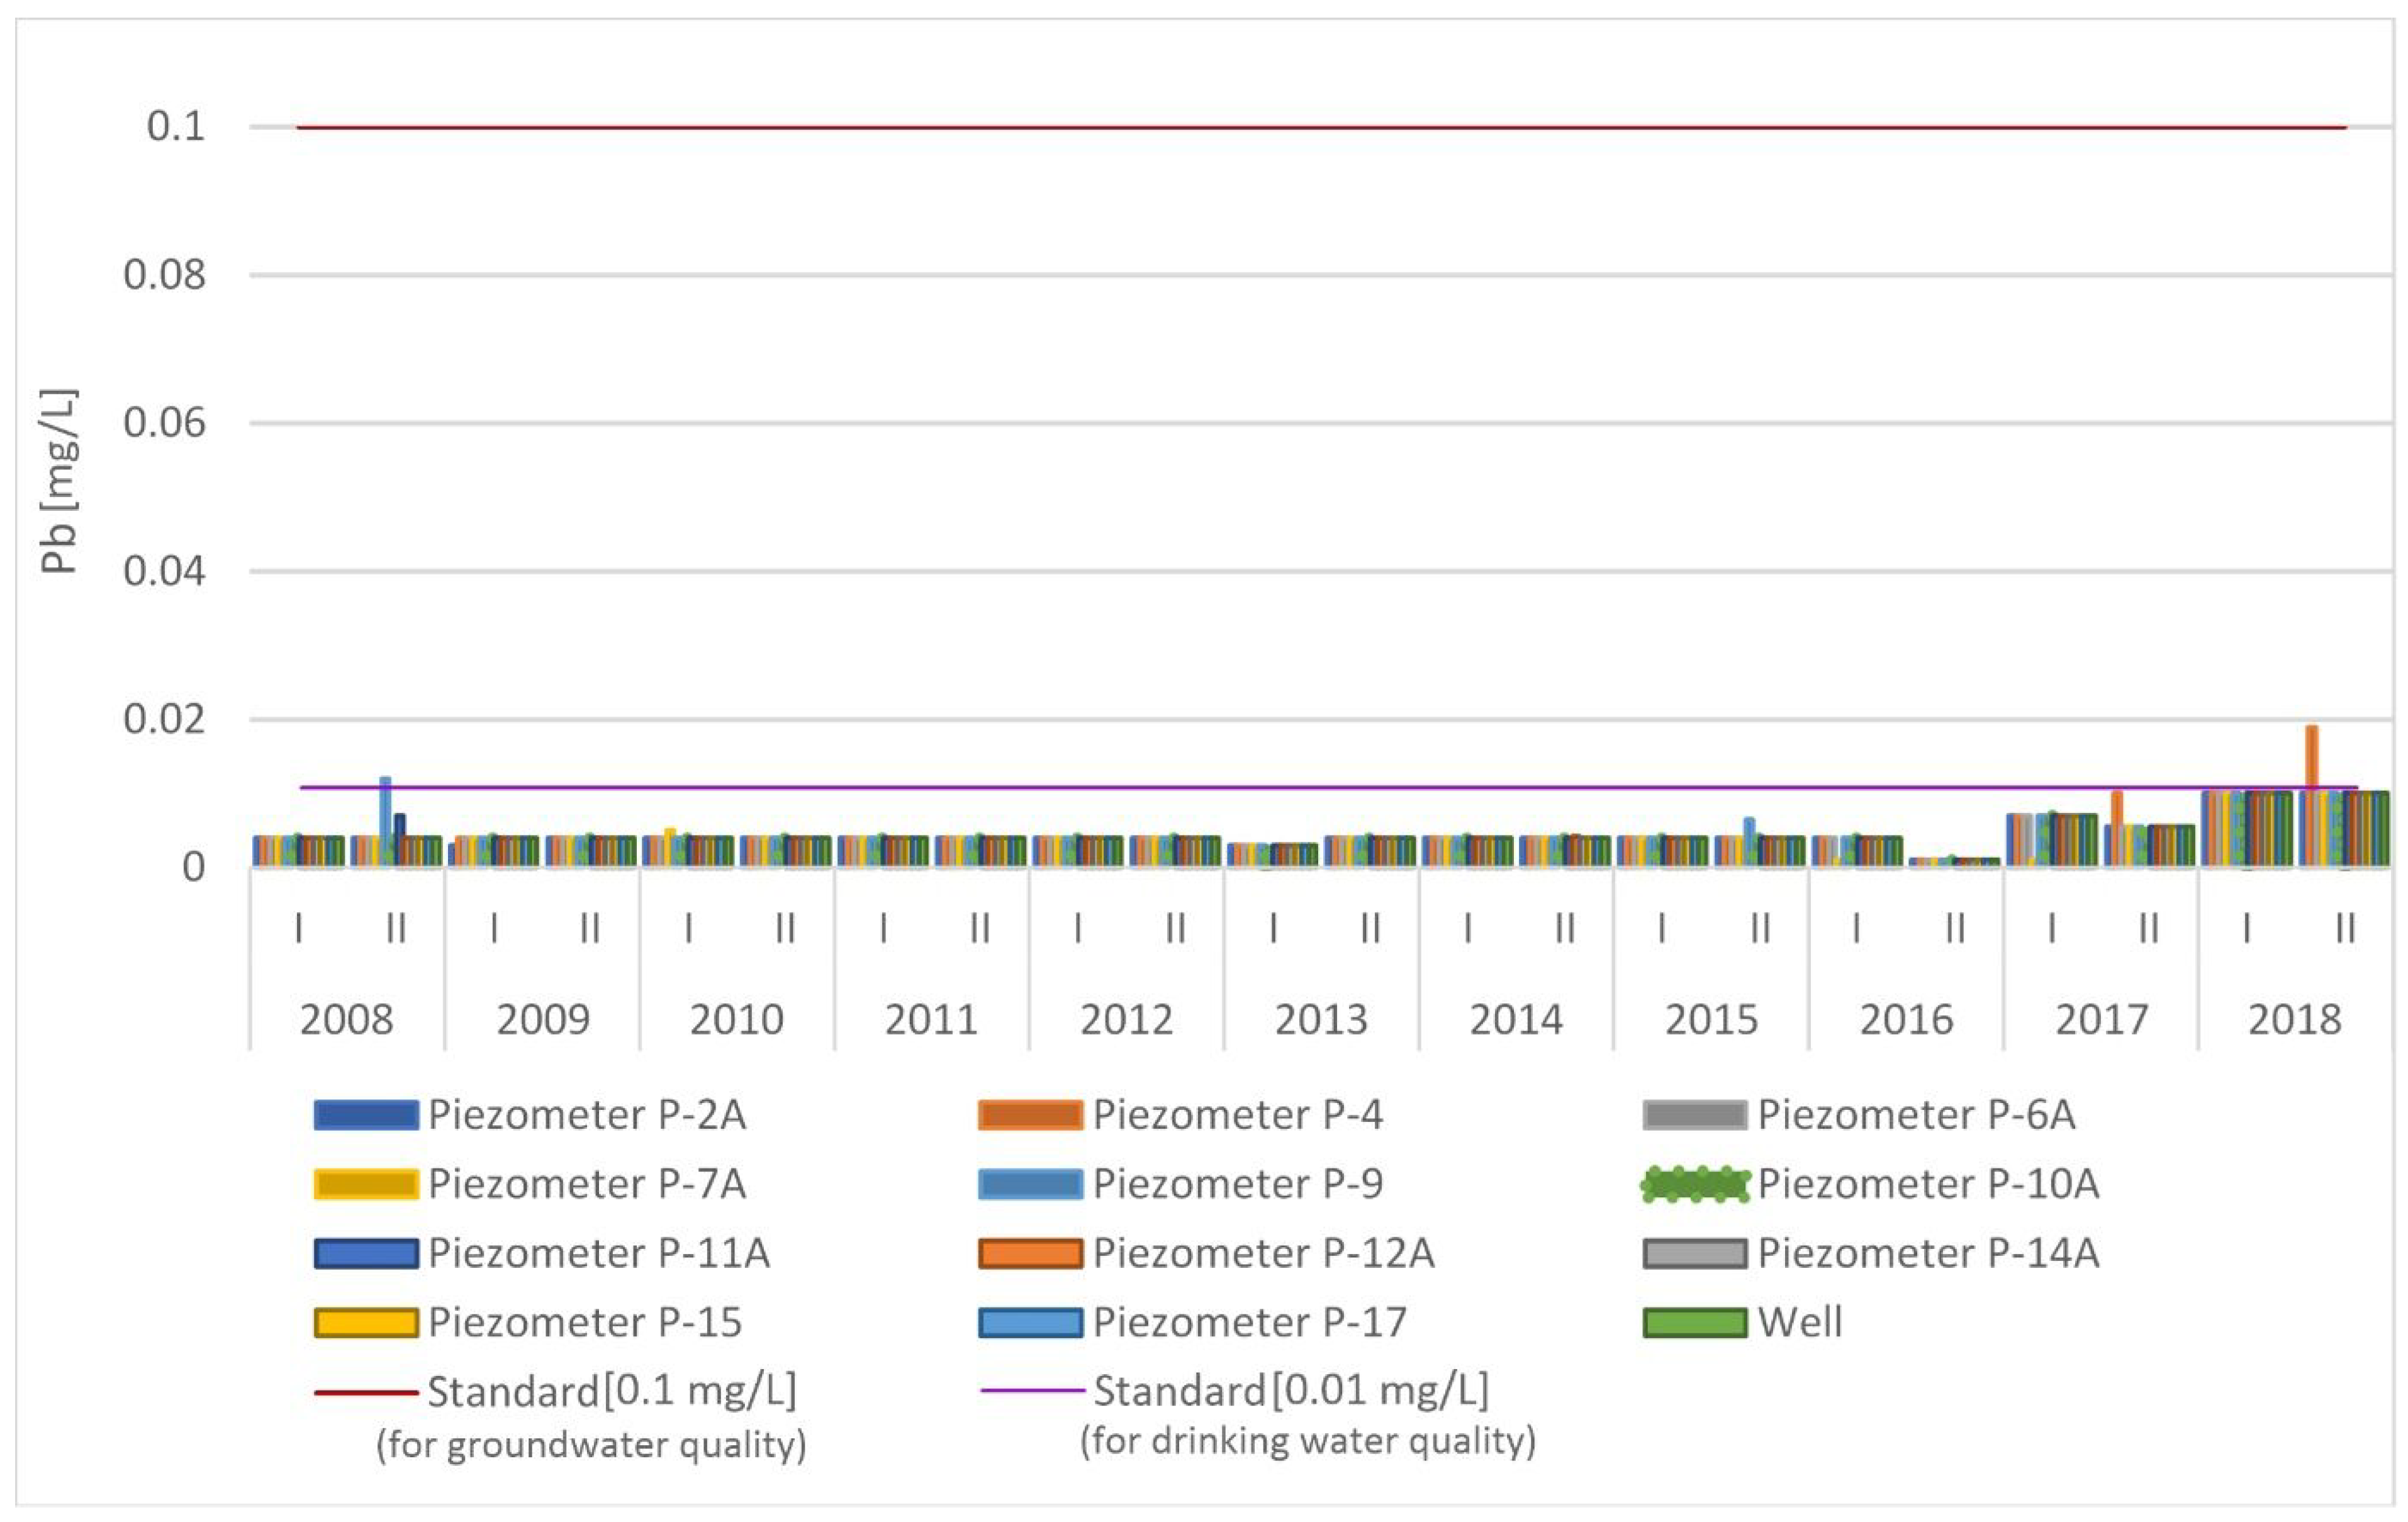
Task: Click the Piezometer P-17 legend swatch
Action: coord(1030,1322)
